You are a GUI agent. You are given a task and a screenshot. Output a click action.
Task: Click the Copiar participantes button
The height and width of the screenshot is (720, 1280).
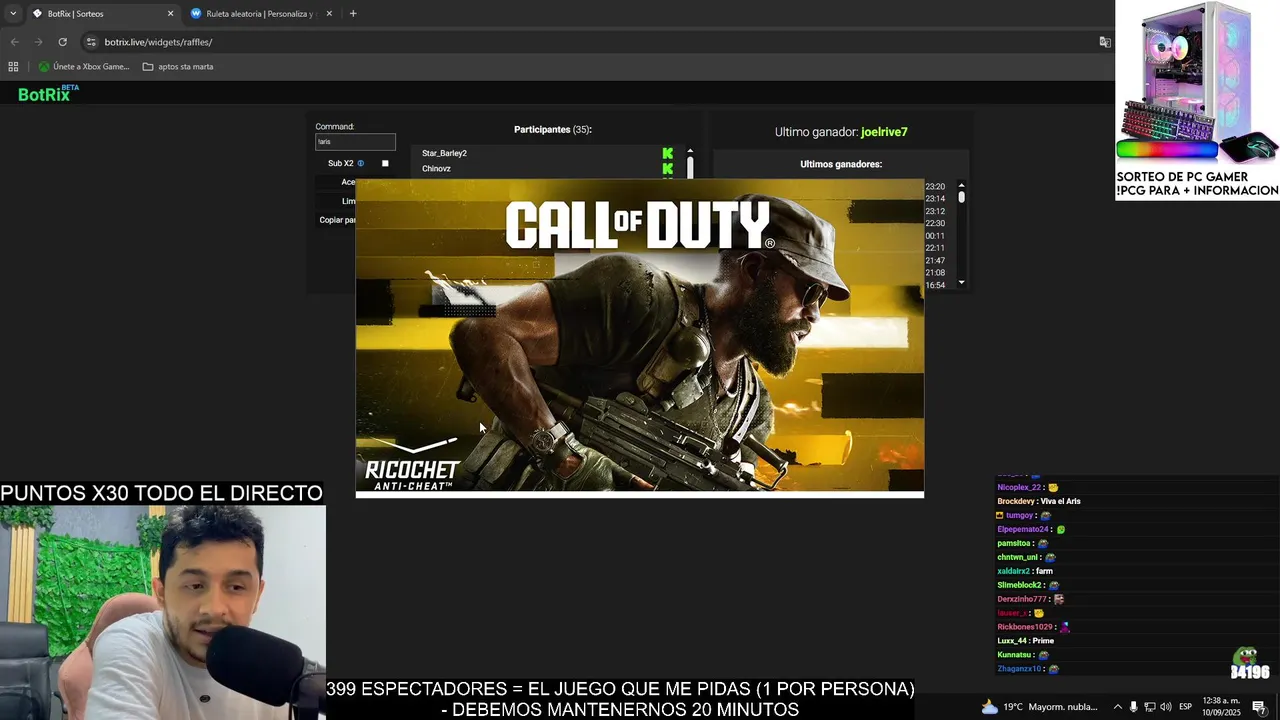coord(337,220)
